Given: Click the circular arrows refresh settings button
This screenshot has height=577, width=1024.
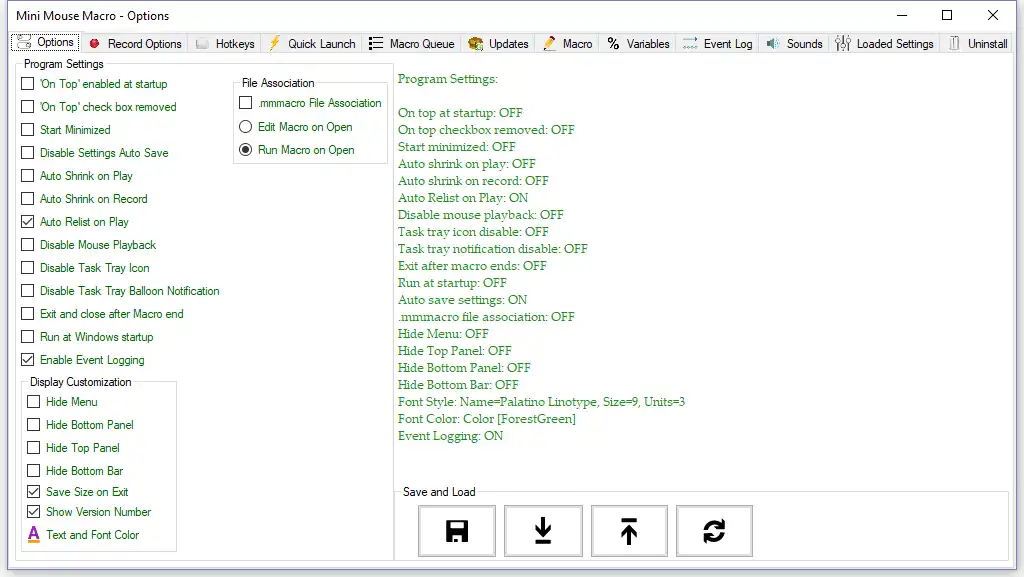Looking at the screenshot, I should (714, 531).
